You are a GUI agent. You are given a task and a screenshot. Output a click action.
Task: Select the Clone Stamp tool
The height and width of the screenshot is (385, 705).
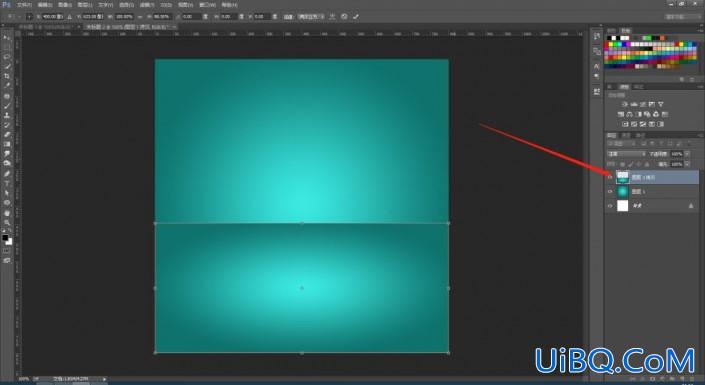click(6, 116)
